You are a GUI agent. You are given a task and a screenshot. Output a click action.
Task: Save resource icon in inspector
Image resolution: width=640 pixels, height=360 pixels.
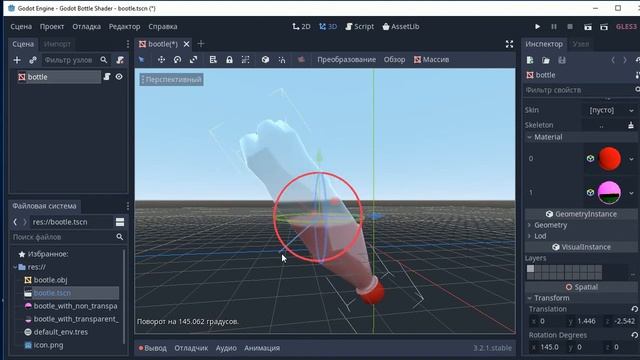562,60
